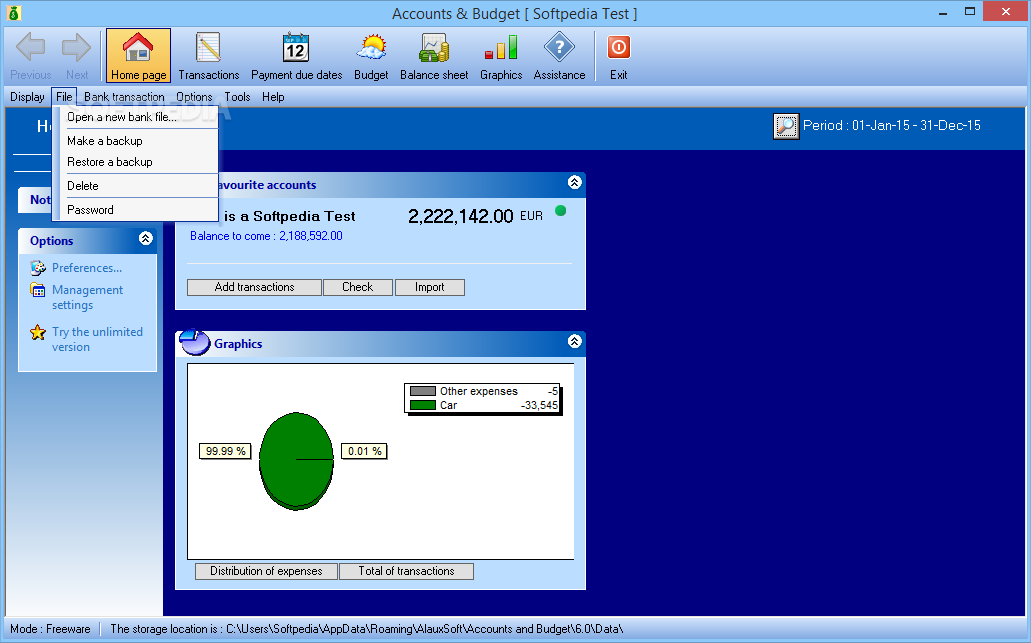1031x643 pixels.
Task: Click the 99.99 % chart label
Action: pos(226,451)
